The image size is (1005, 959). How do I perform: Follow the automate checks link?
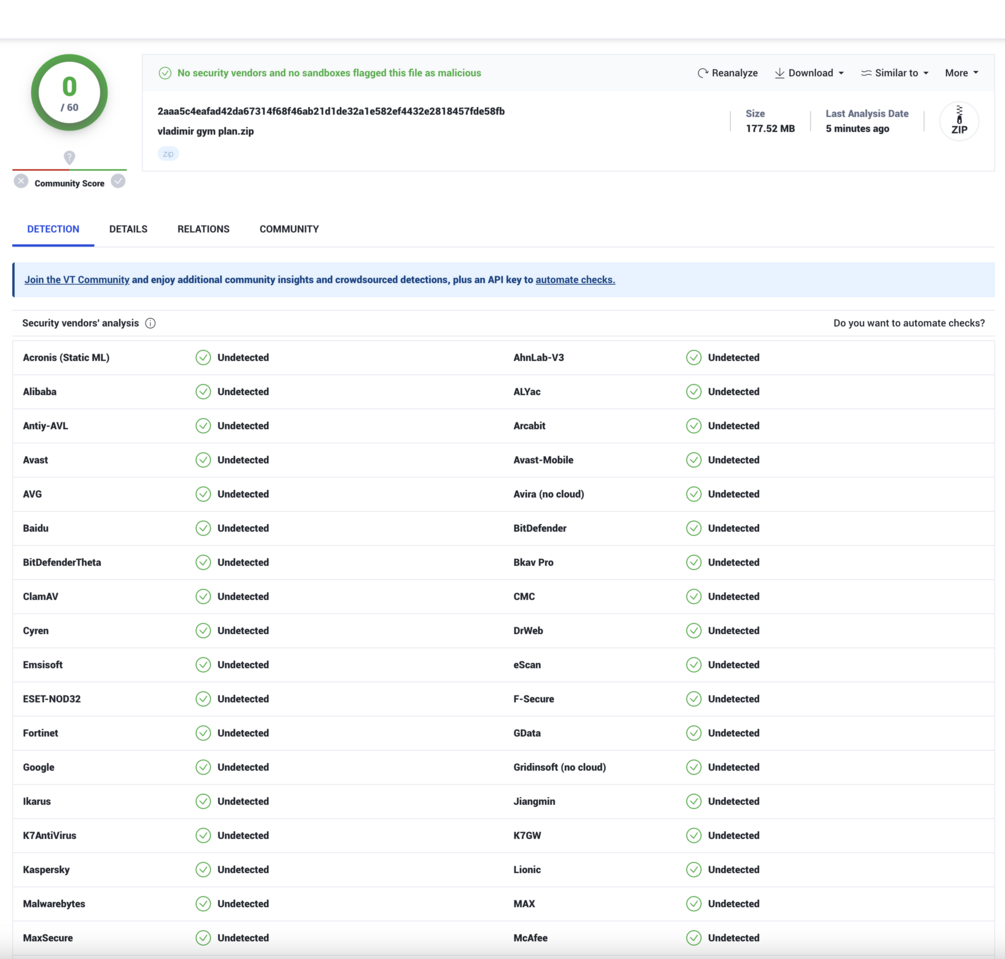click(575, 280)
